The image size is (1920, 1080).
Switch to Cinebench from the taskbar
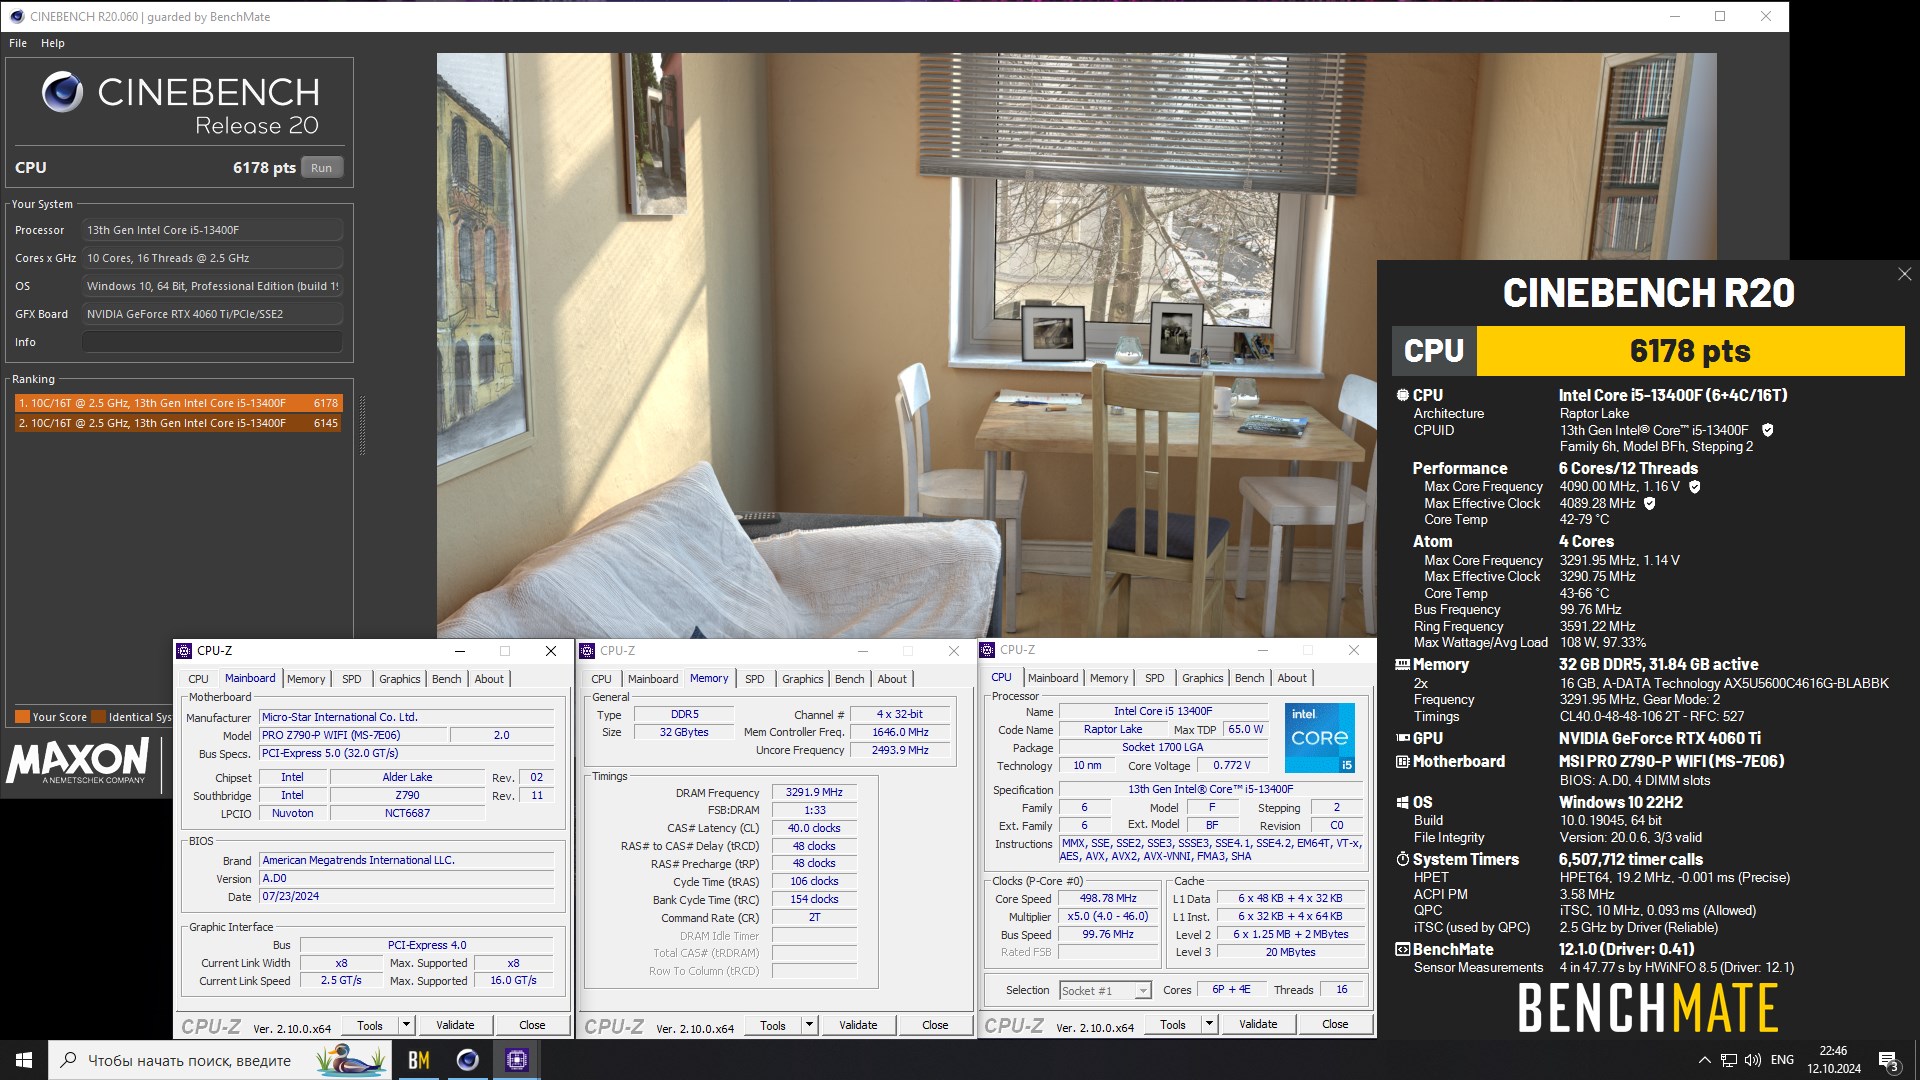pos(467,1060)
